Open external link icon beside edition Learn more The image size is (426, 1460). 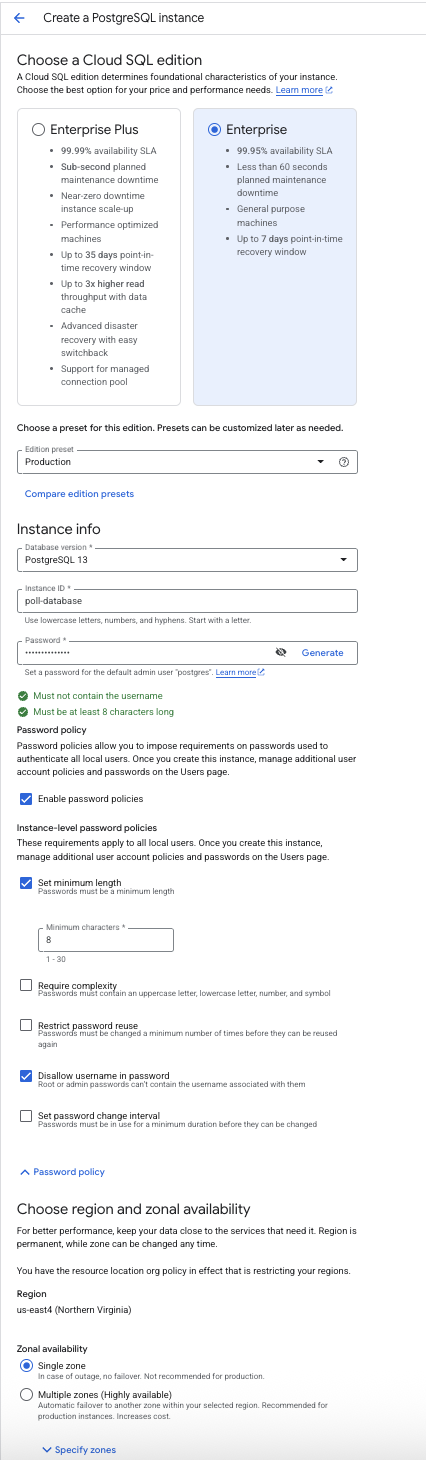coord(329,90)
